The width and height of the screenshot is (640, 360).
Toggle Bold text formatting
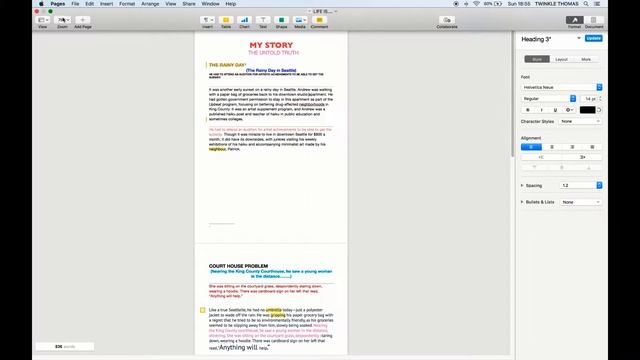(x=528, y=110)
